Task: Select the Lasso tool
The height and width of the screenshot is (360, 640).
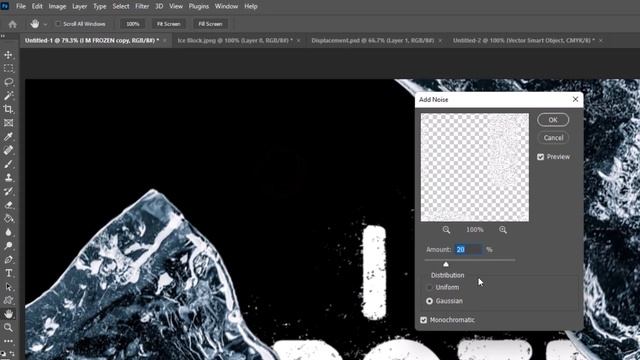Action: (x=8, y=82)
